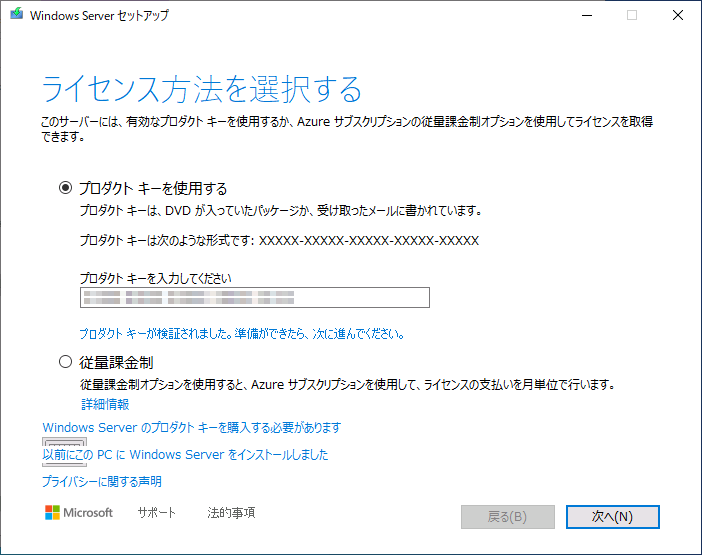The width and height of the screenshot is (702, 555).
Task: Click the ライセンス方法を選択する heading
Action: [201, 89]
